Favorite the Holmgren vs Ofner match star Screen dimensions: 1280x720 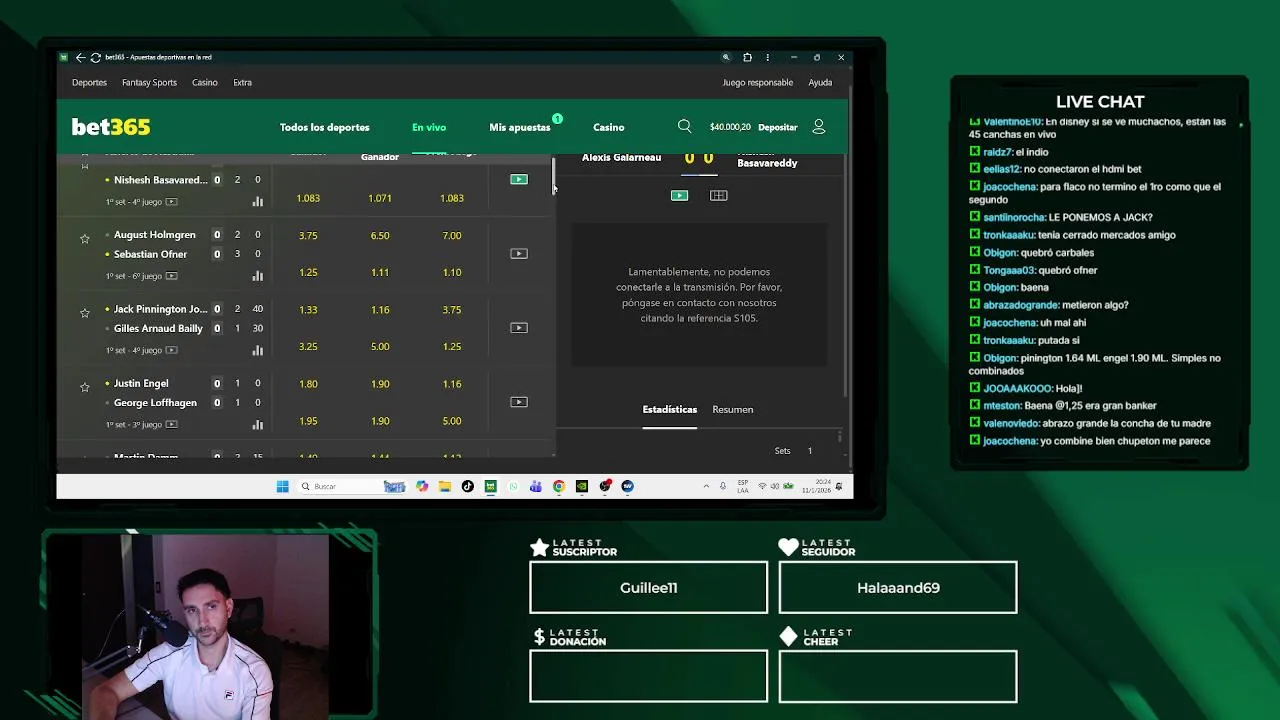(84, 238)
